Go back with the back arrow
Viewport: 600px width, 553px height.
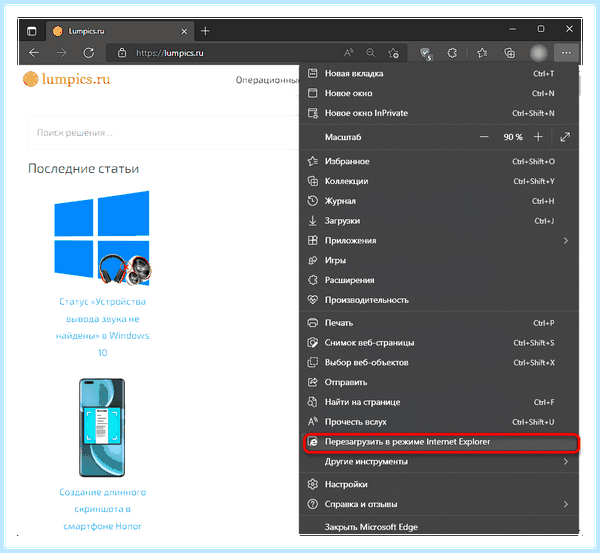[34, 53]
